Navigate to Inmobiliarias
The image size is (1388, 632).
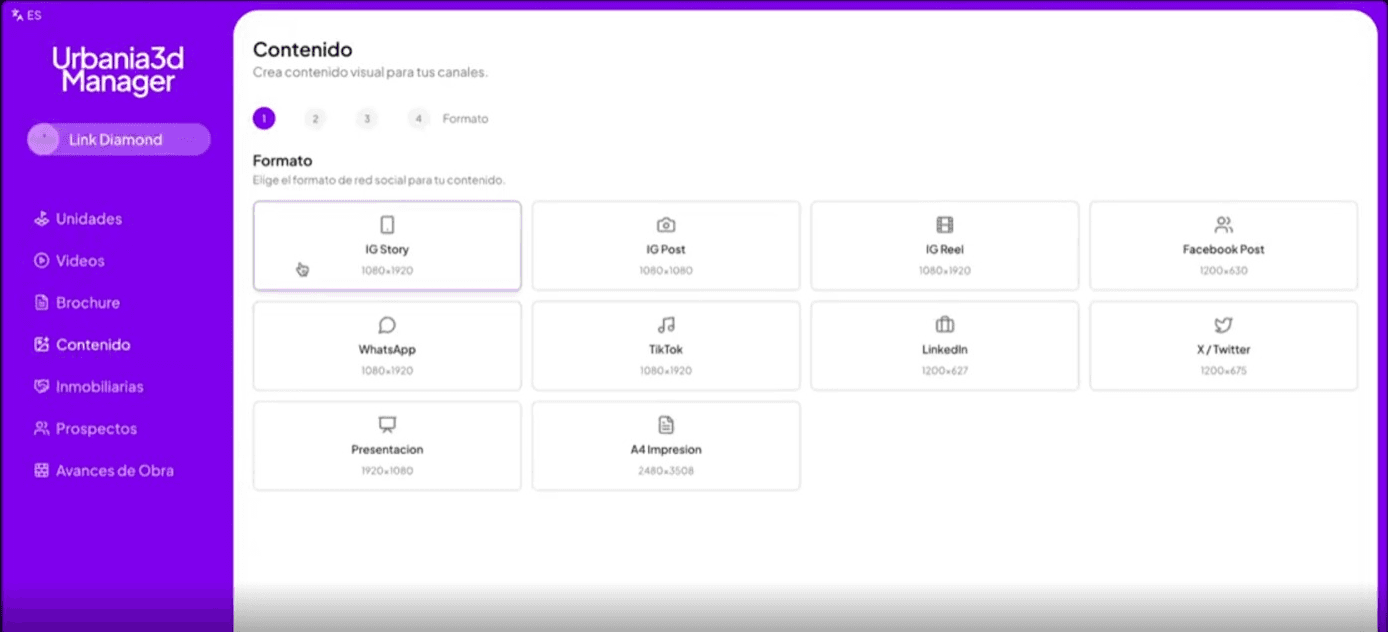(x=100, y=387)
